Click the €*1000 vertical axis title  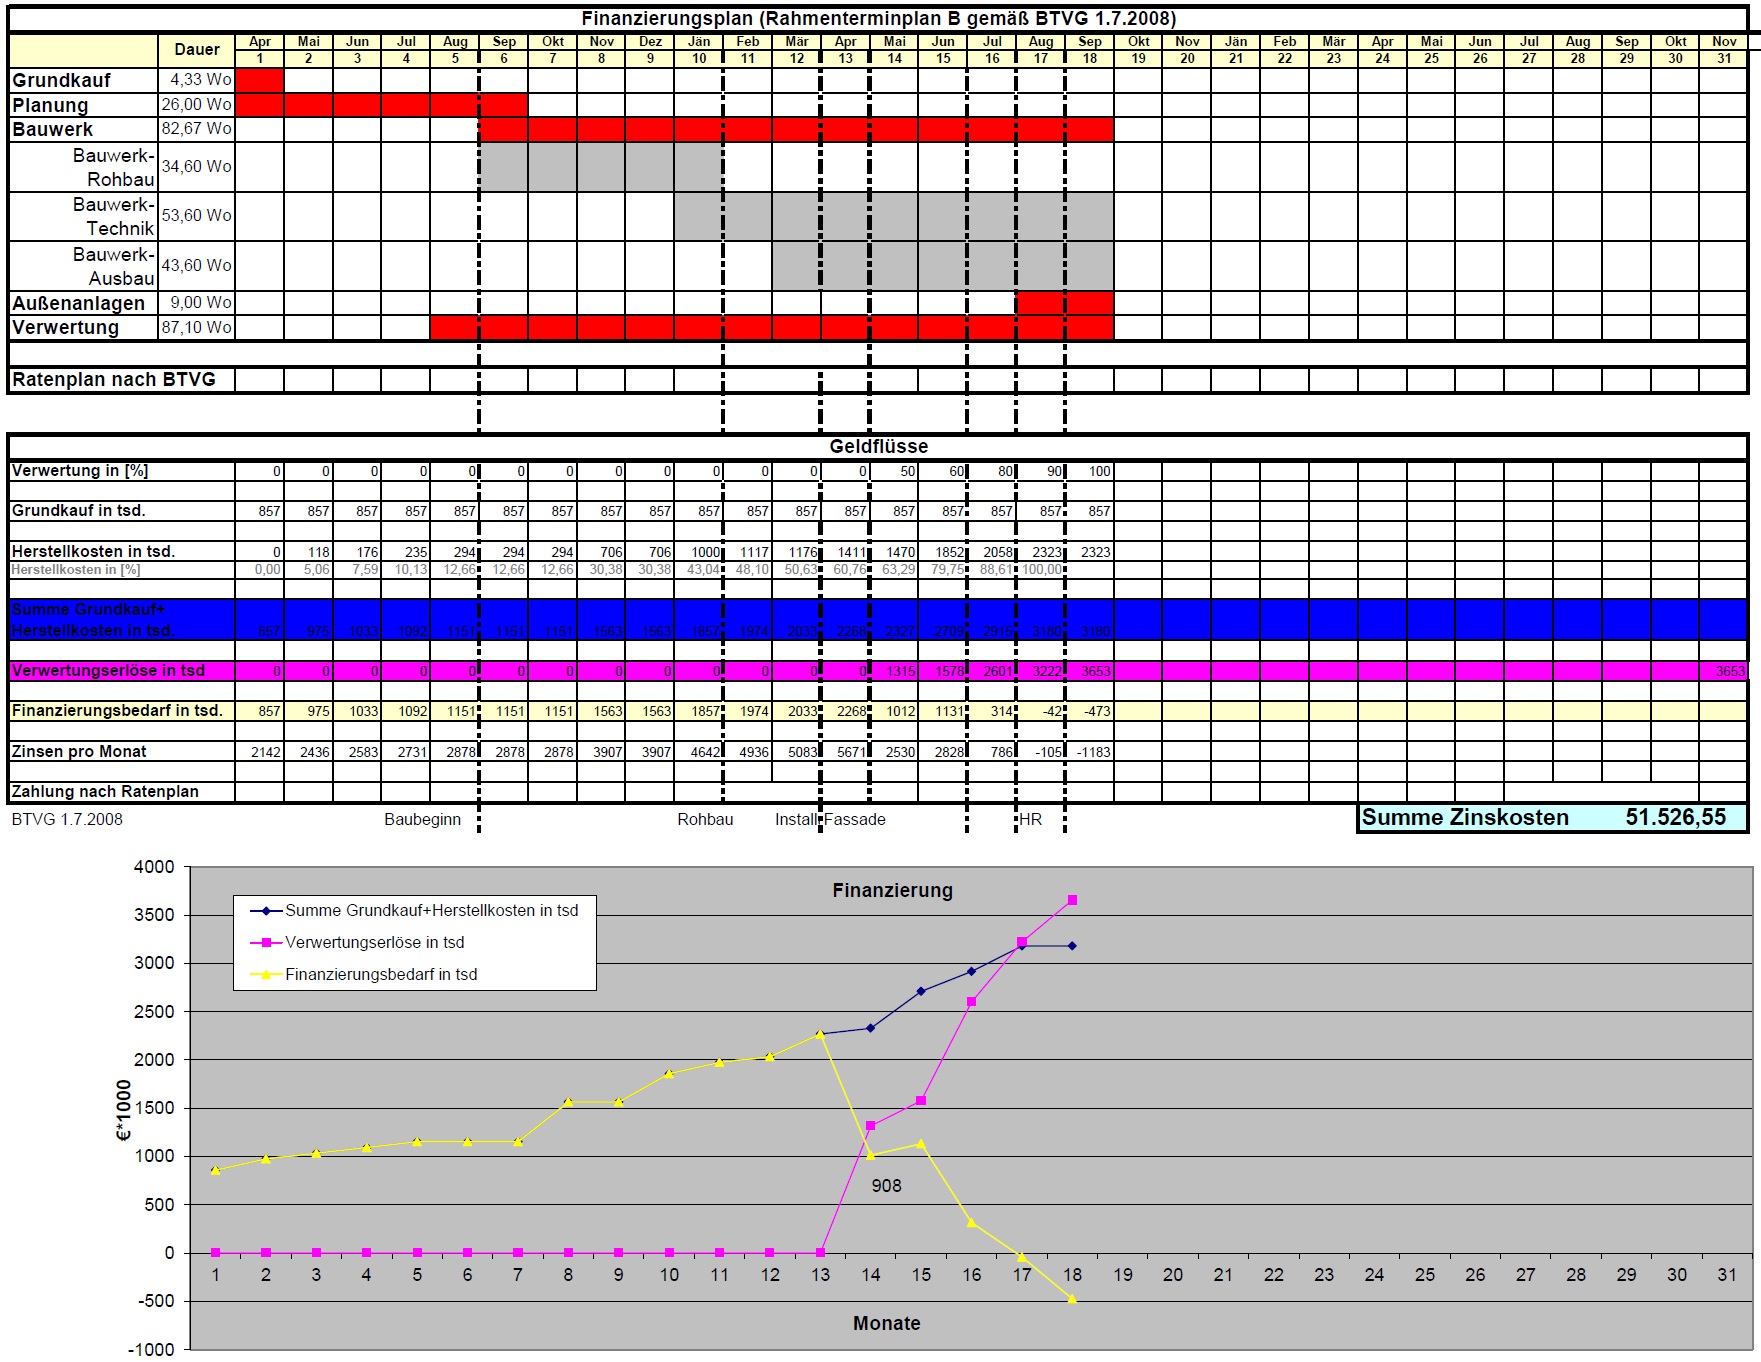point(124,1110)
